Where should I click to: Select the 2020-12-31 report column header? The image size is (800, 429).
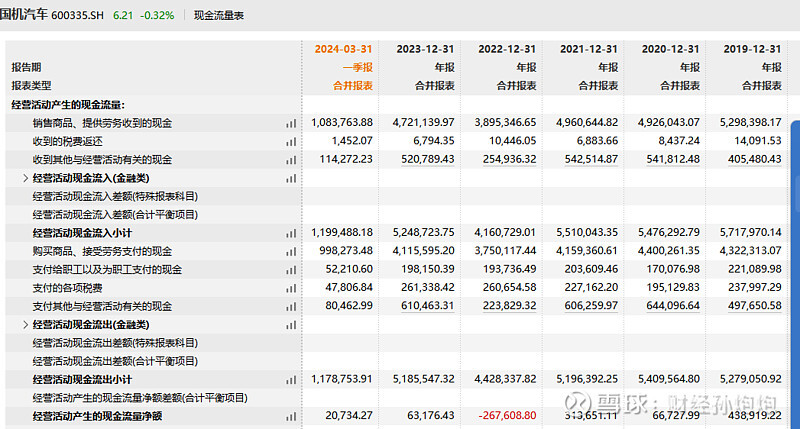[670, 49]
